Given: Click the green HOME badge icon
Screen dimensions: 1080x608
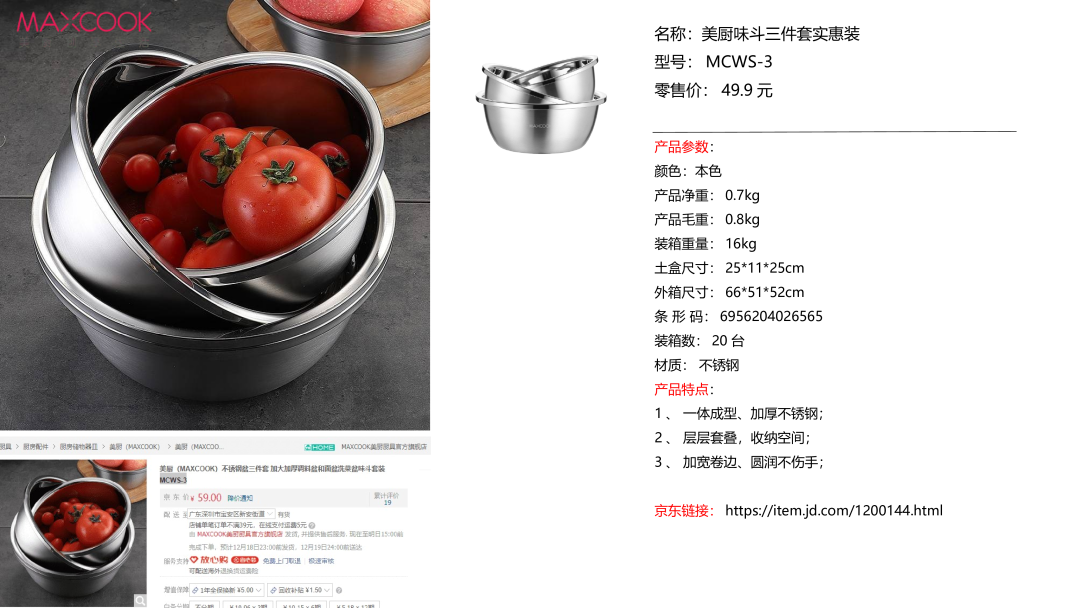Looking at the screenshot, I should [x=320, y=447].
